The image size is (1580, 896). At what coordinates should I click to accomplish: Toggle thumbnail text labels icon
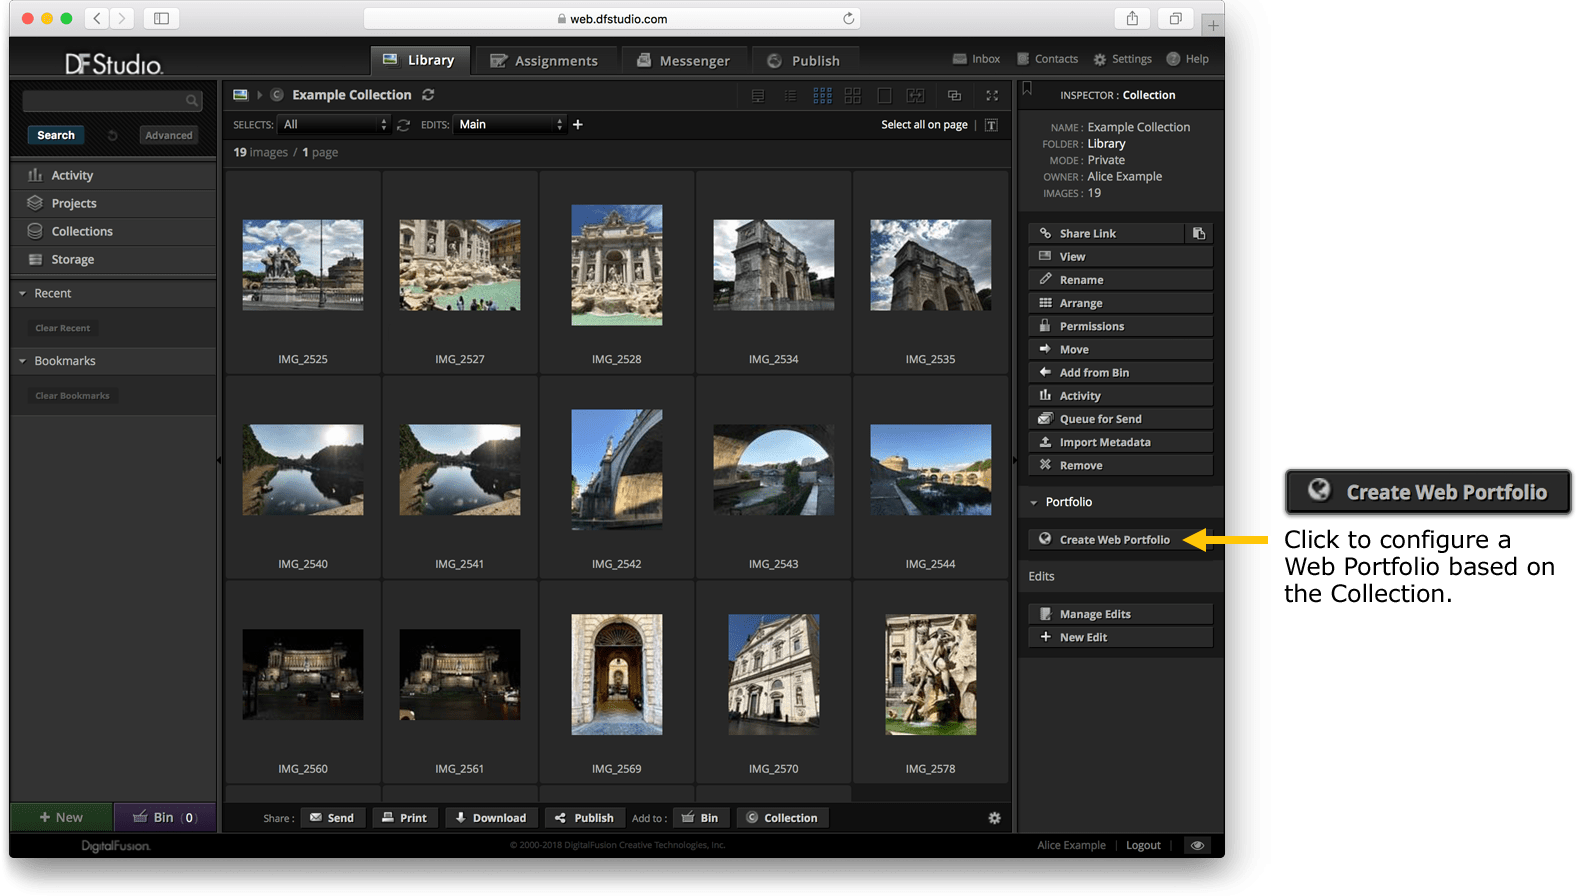coord(991,125)
